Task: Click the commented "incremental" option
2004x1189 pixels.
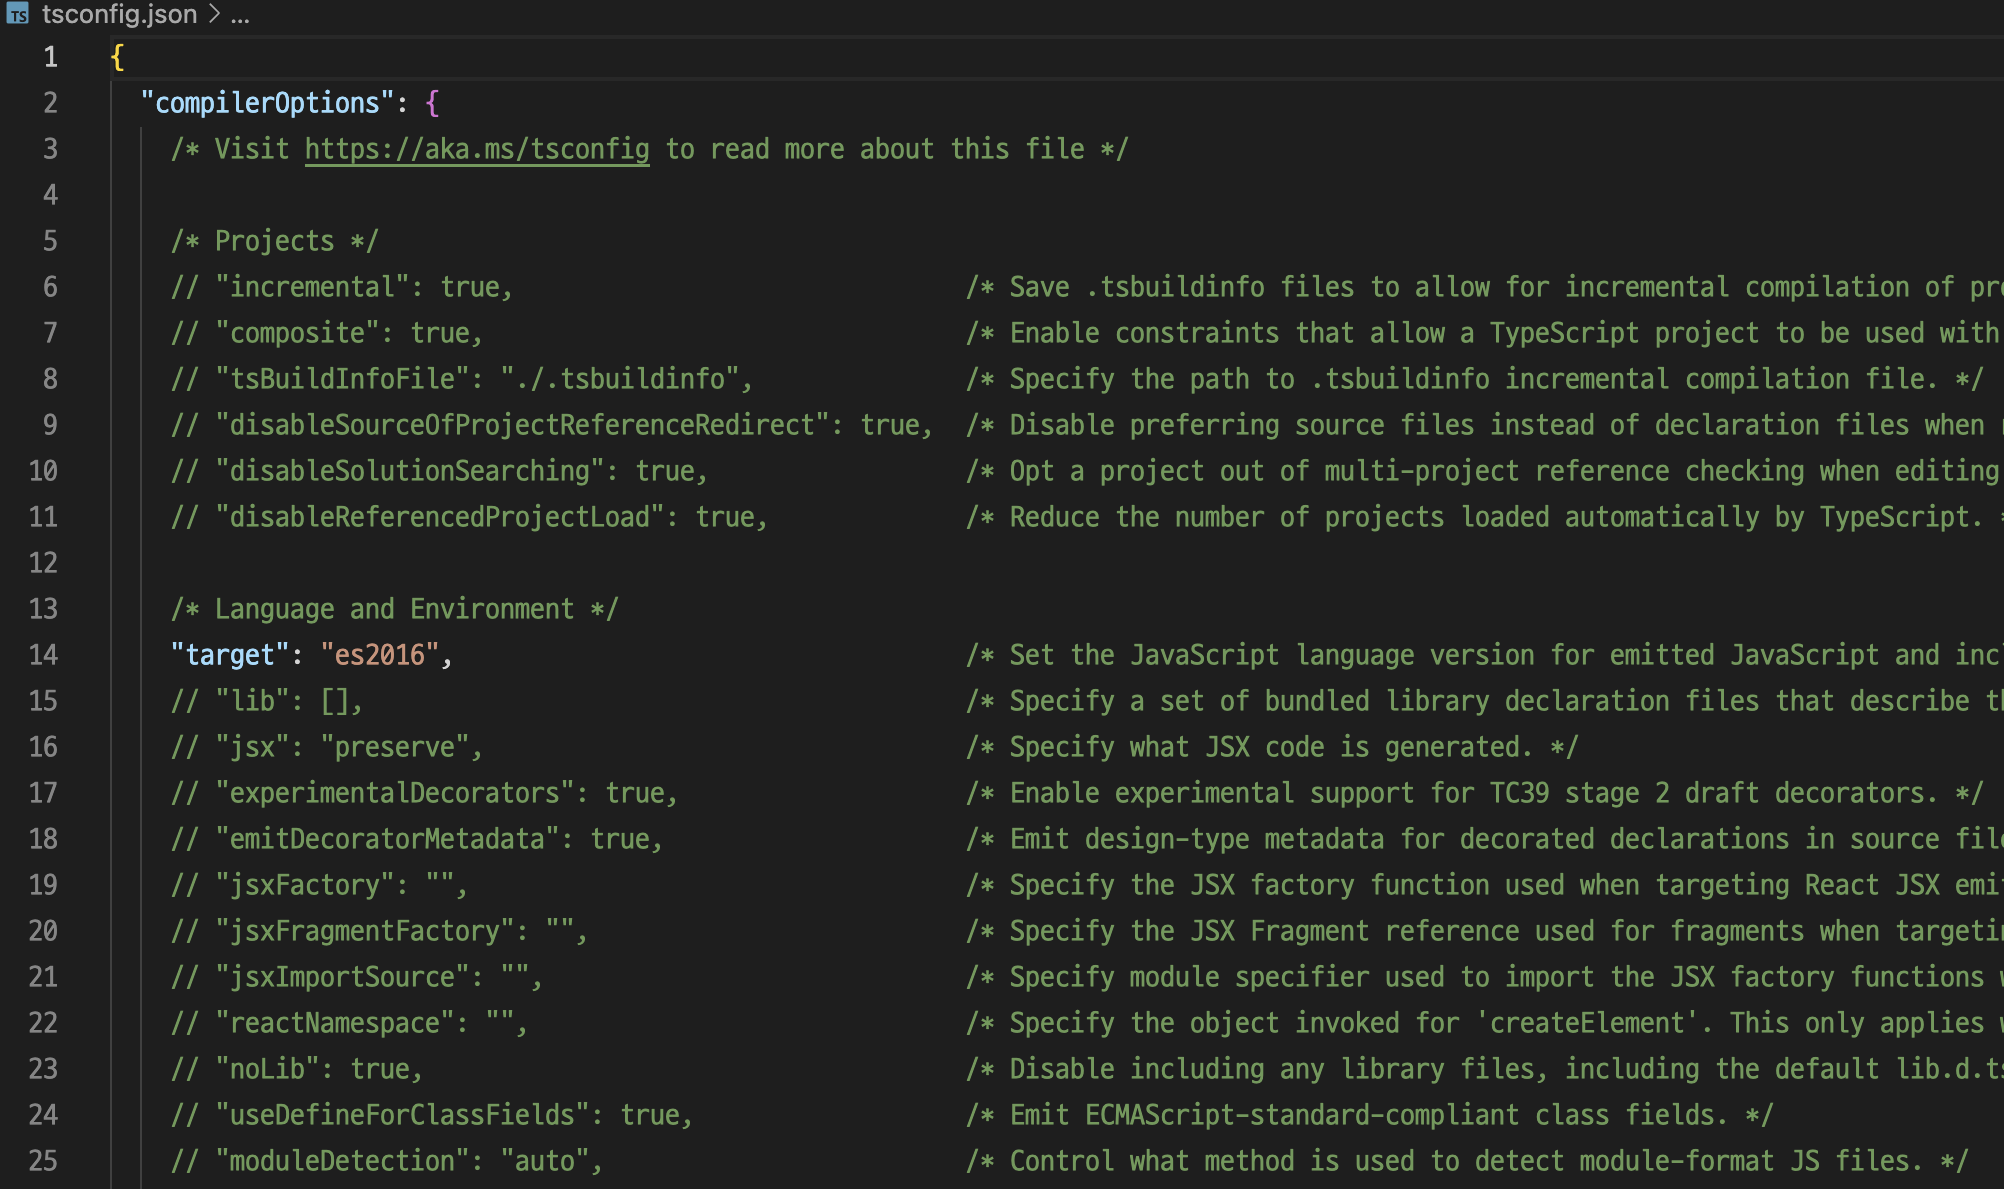Action: tap(312, 287)
